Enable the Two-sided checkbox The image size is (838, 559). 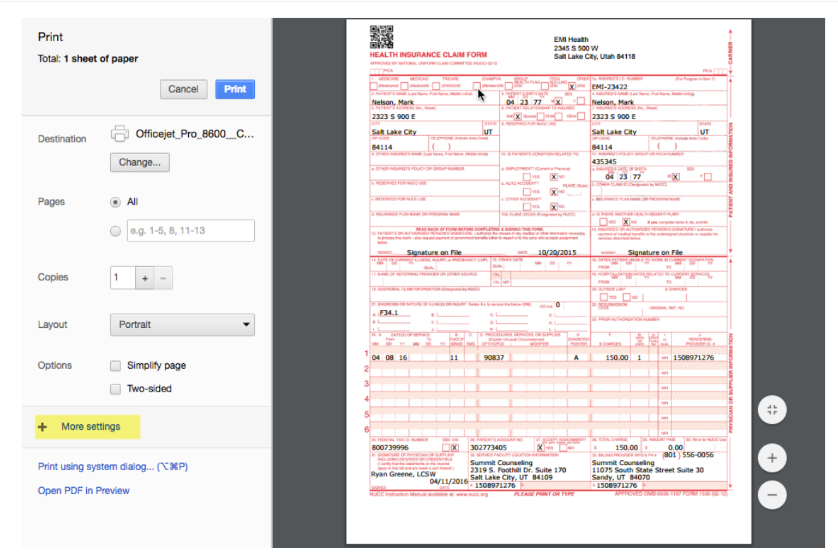click(115, 389)
